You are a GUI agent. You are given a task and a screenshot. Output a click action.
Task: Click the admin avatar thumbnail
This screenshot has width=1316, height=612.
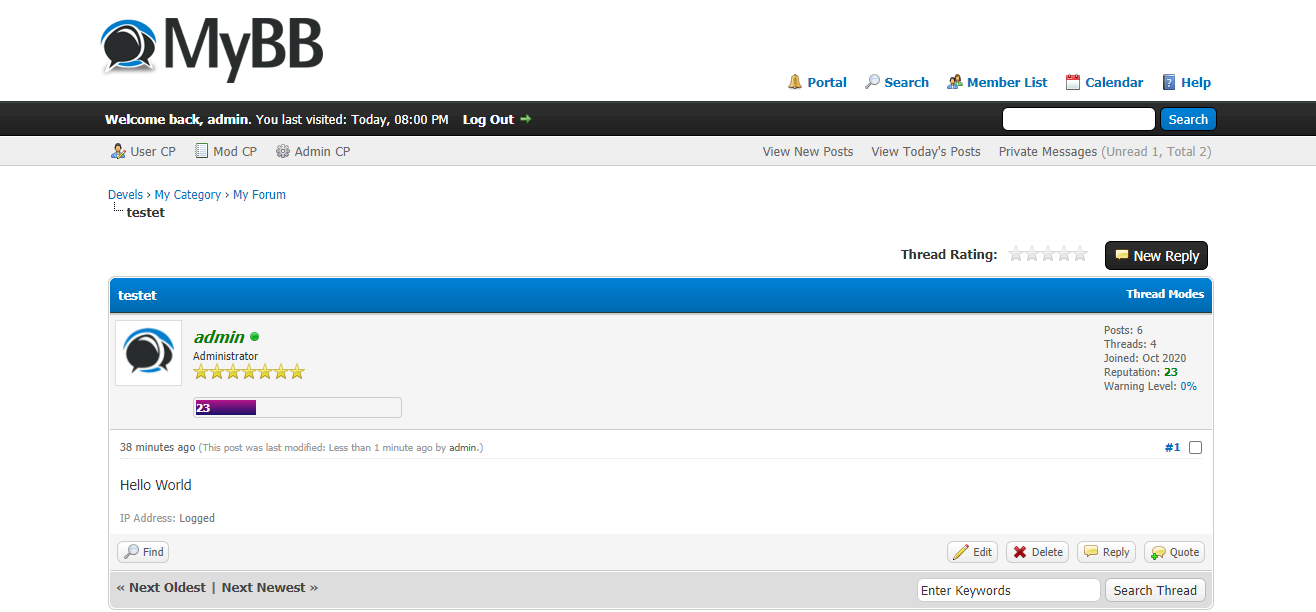(149, 353)
